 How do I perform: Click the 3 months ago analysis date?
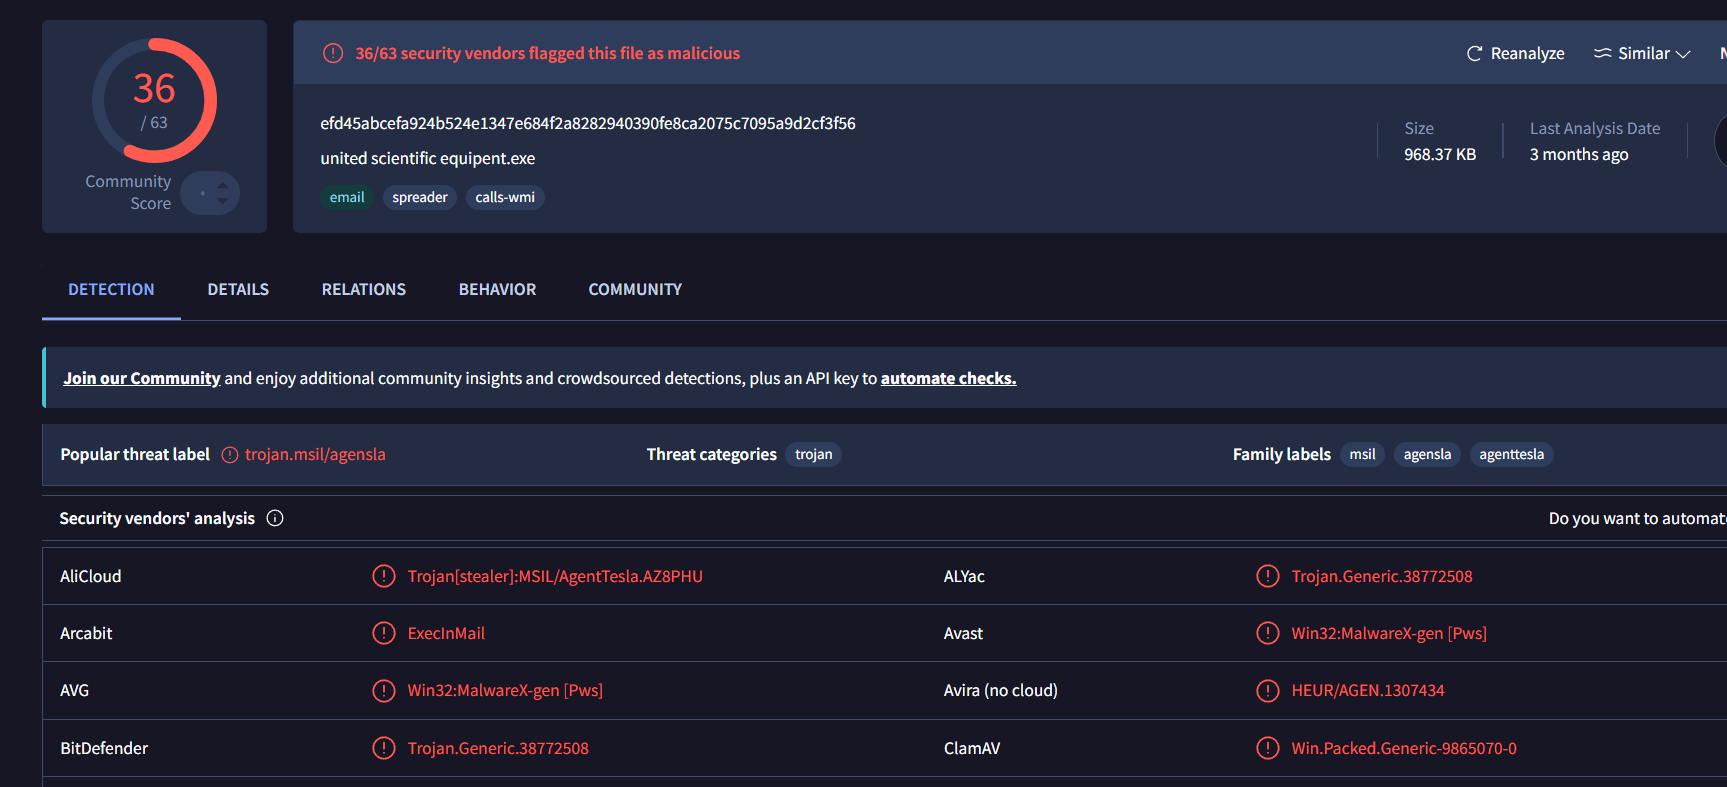click(x=1579, y=154)
